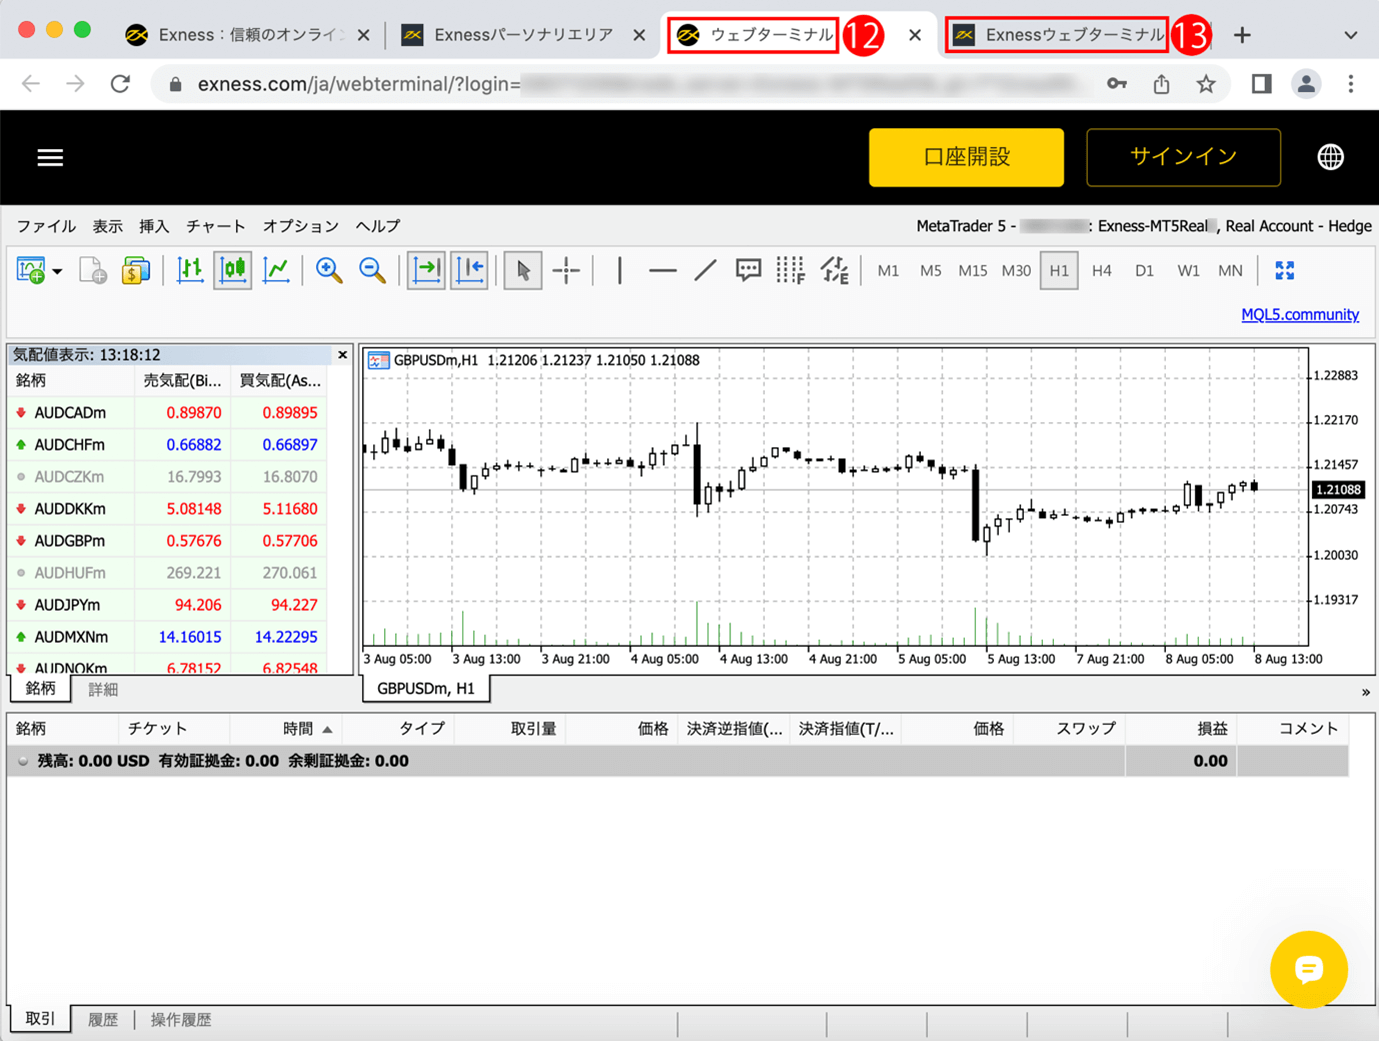Switch to the 銘柄 tab
The image size is (1379, 1041).
click(x=40, y=689)
